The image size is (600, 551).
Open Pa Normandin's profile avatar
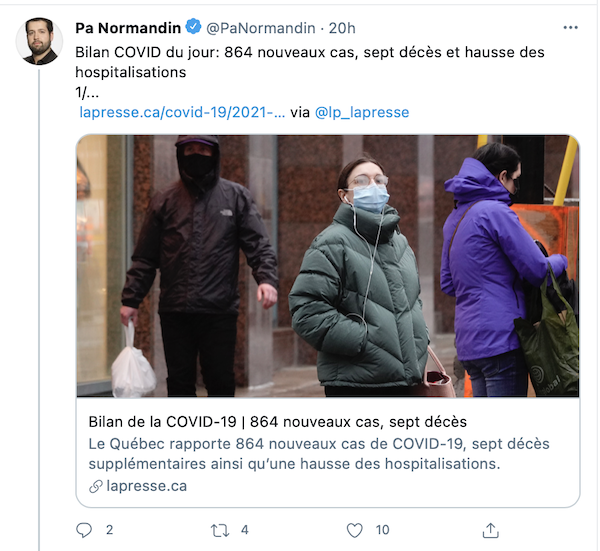pos(39,41)
